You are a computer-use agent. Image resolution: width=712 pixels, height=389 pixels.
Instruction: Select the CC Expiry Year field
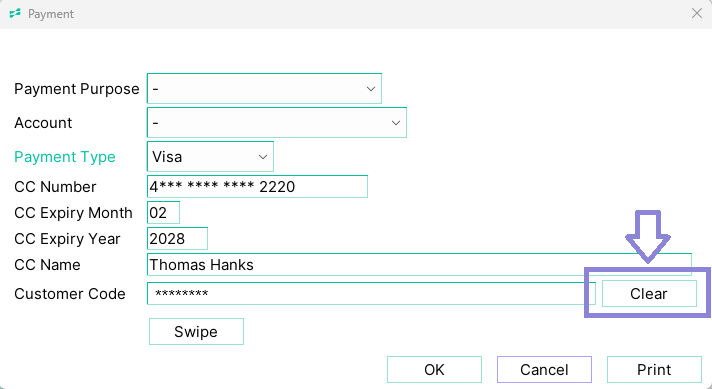tap(177, 238)
